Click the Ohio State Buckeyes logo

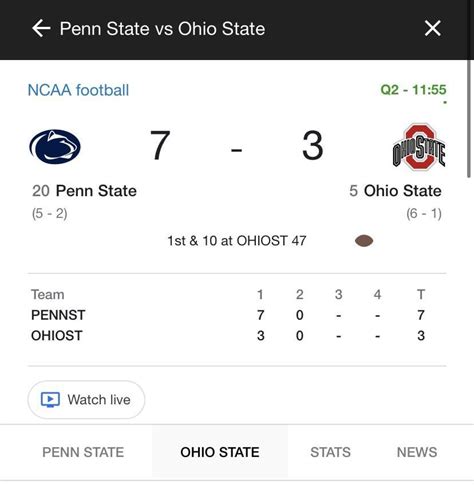tap(419, 147)
